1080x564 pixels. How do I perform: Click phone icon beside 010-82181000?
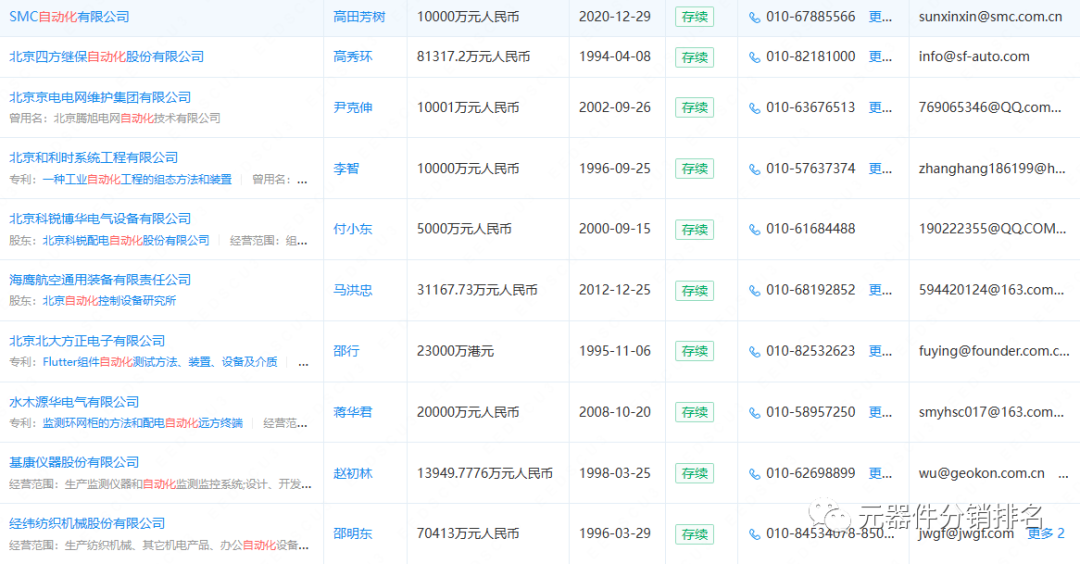pyautogui.click(x=754, y=57)
